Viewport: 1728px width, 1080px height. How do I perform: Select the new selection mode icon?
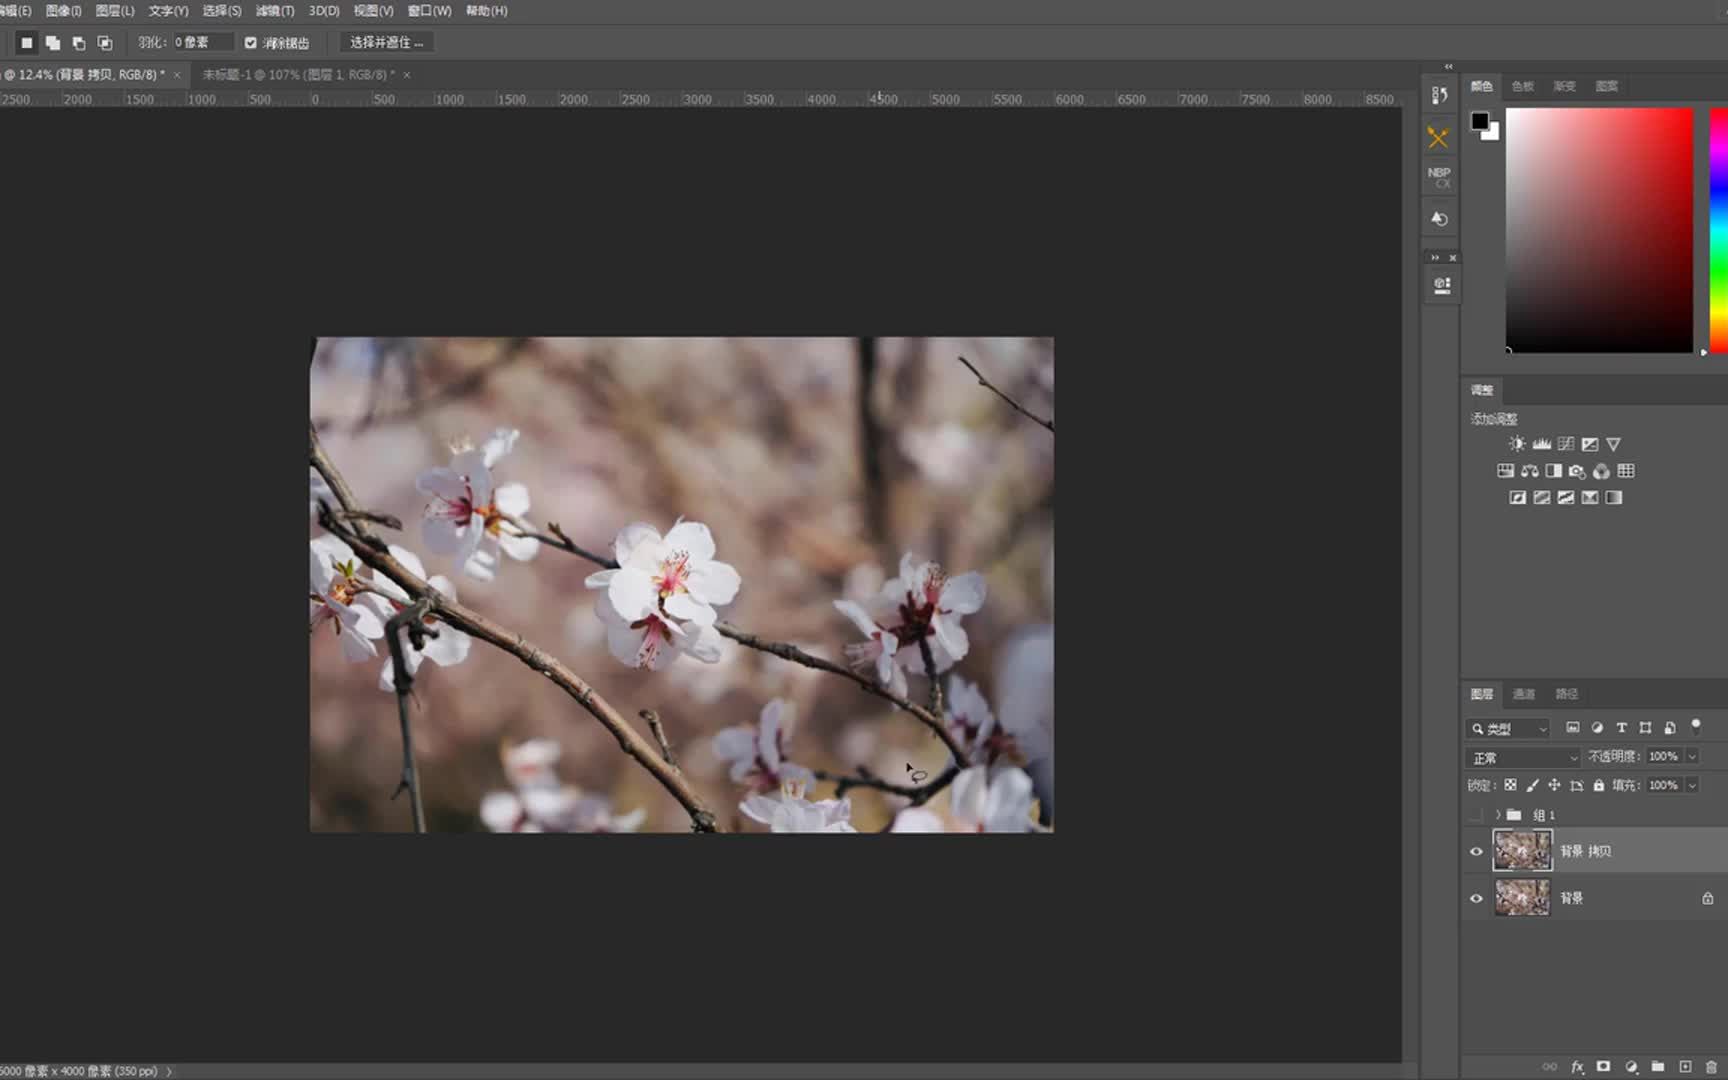pyautogui.click(x=27, y=43)
